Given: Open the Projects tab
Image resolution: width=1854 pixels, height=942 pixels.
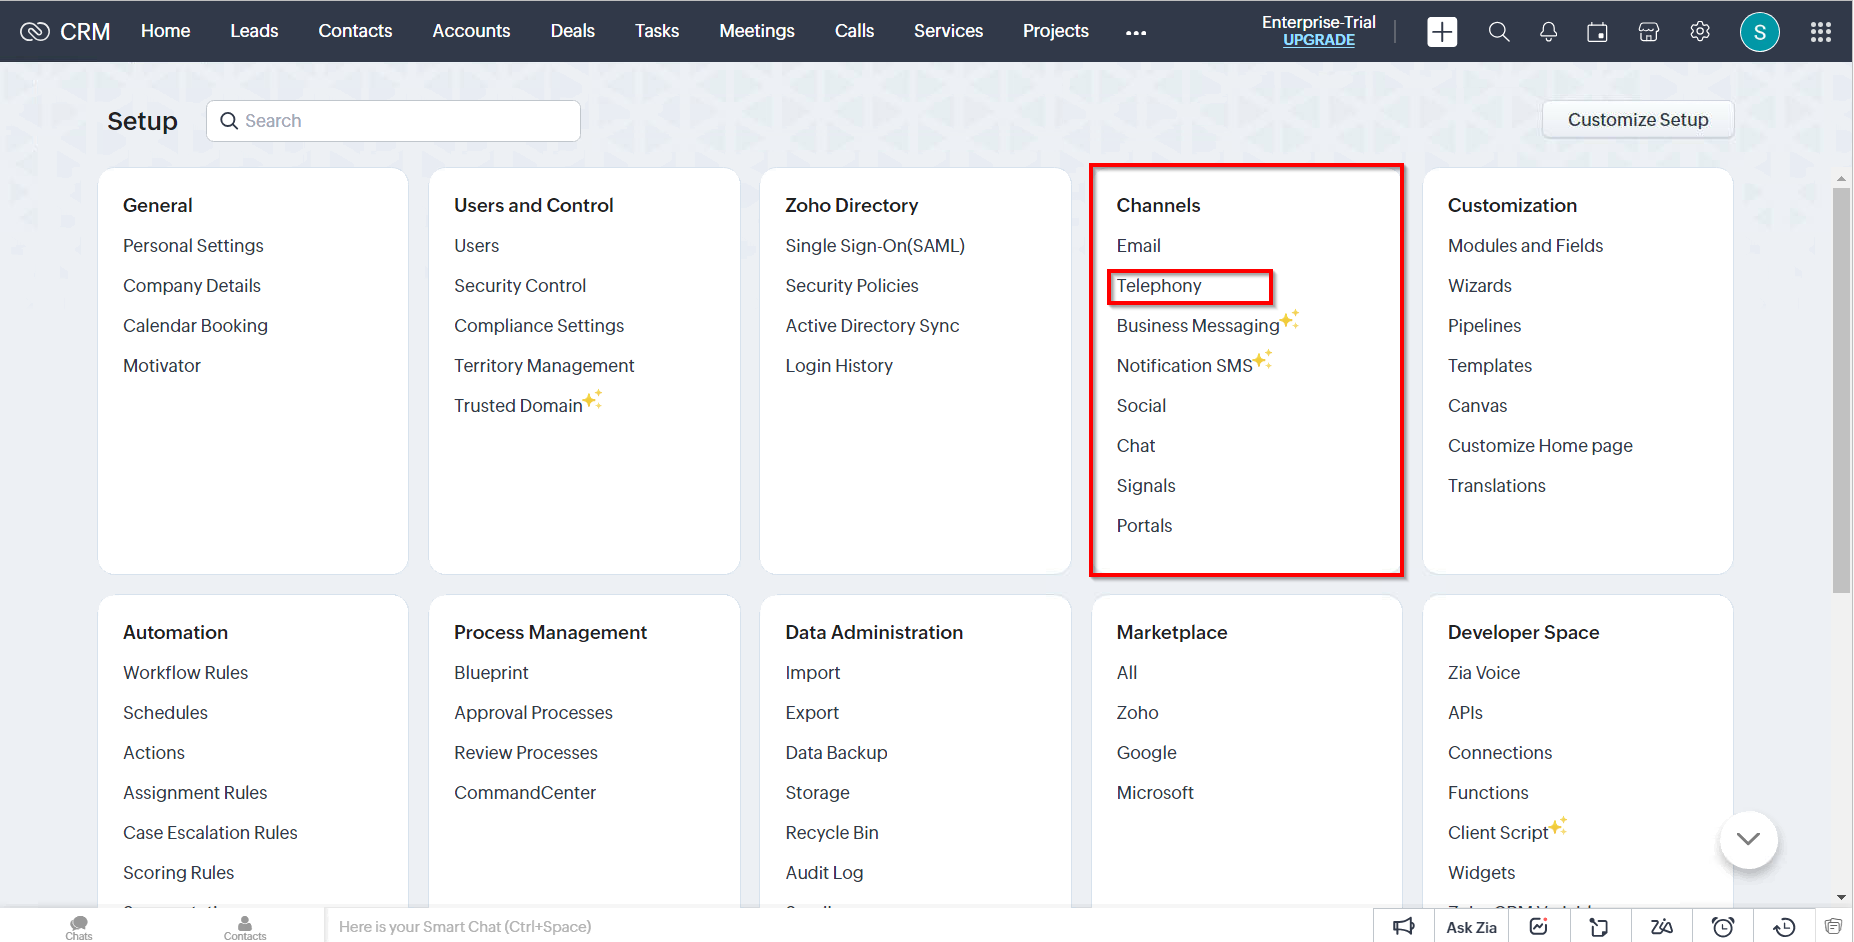Looking at the screenshot, I should (1055, 31).
